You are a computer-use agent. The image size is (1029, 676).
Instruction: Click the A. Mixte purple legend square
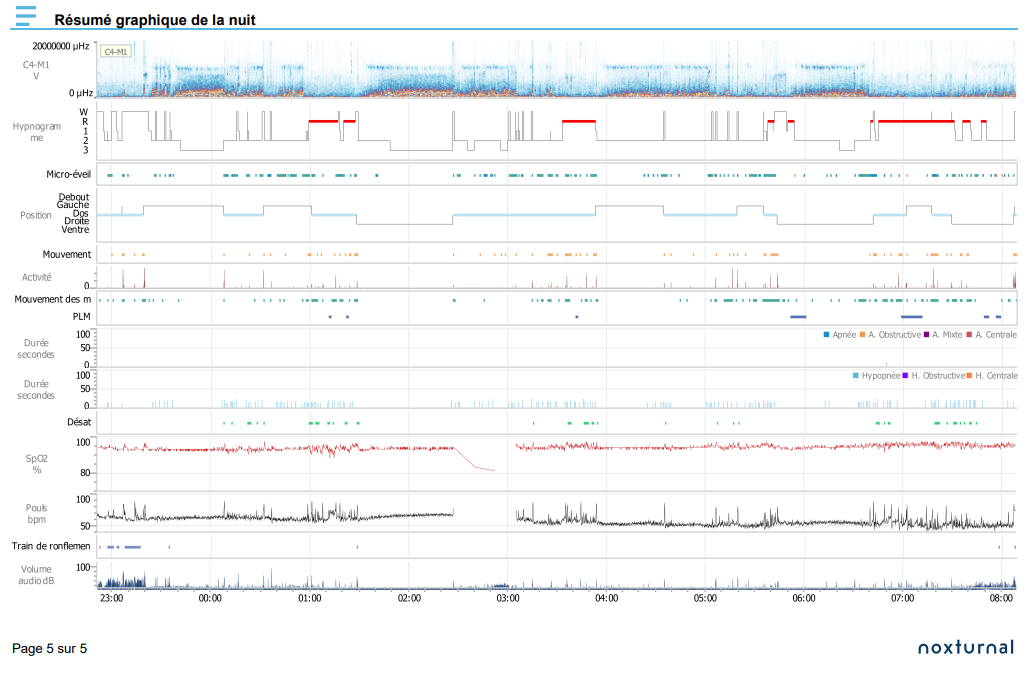(x=927, y=335)
